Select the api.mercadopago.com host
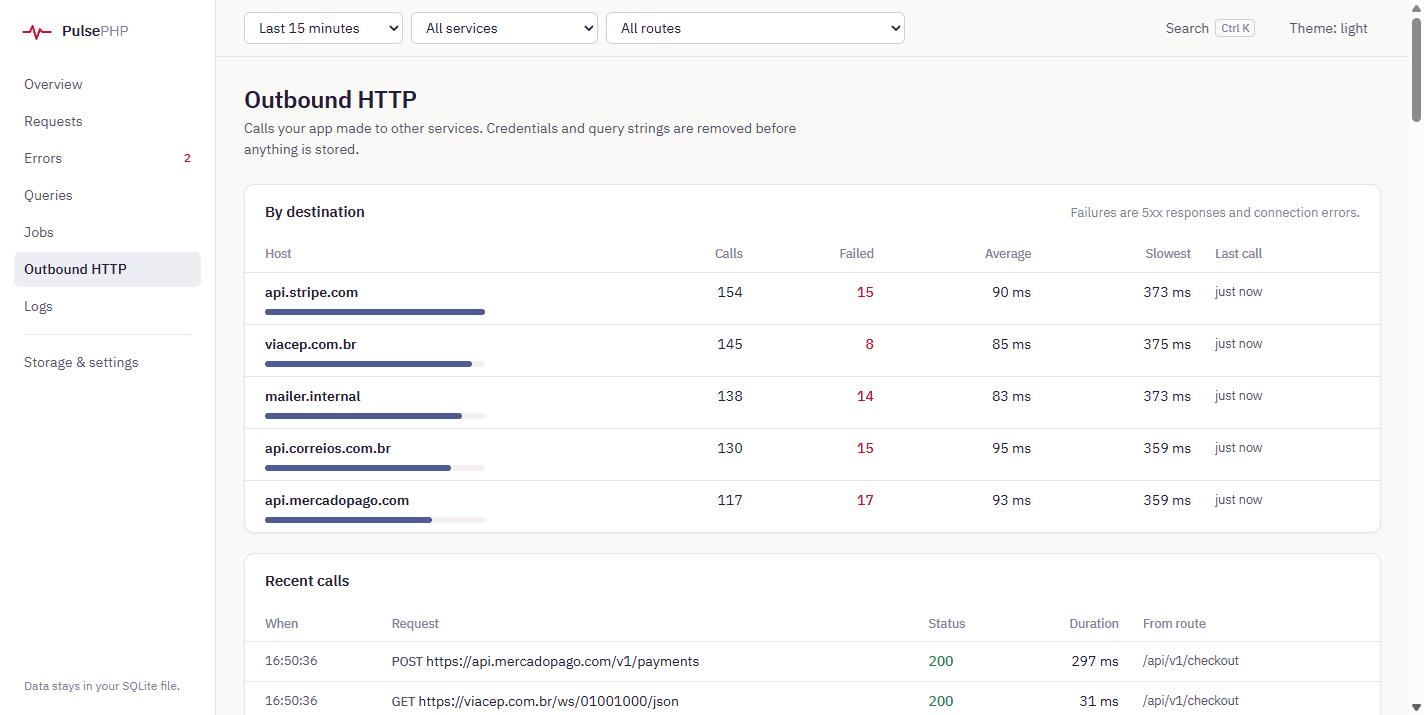This screenshot has width=1424, height=715. (337, 500)
